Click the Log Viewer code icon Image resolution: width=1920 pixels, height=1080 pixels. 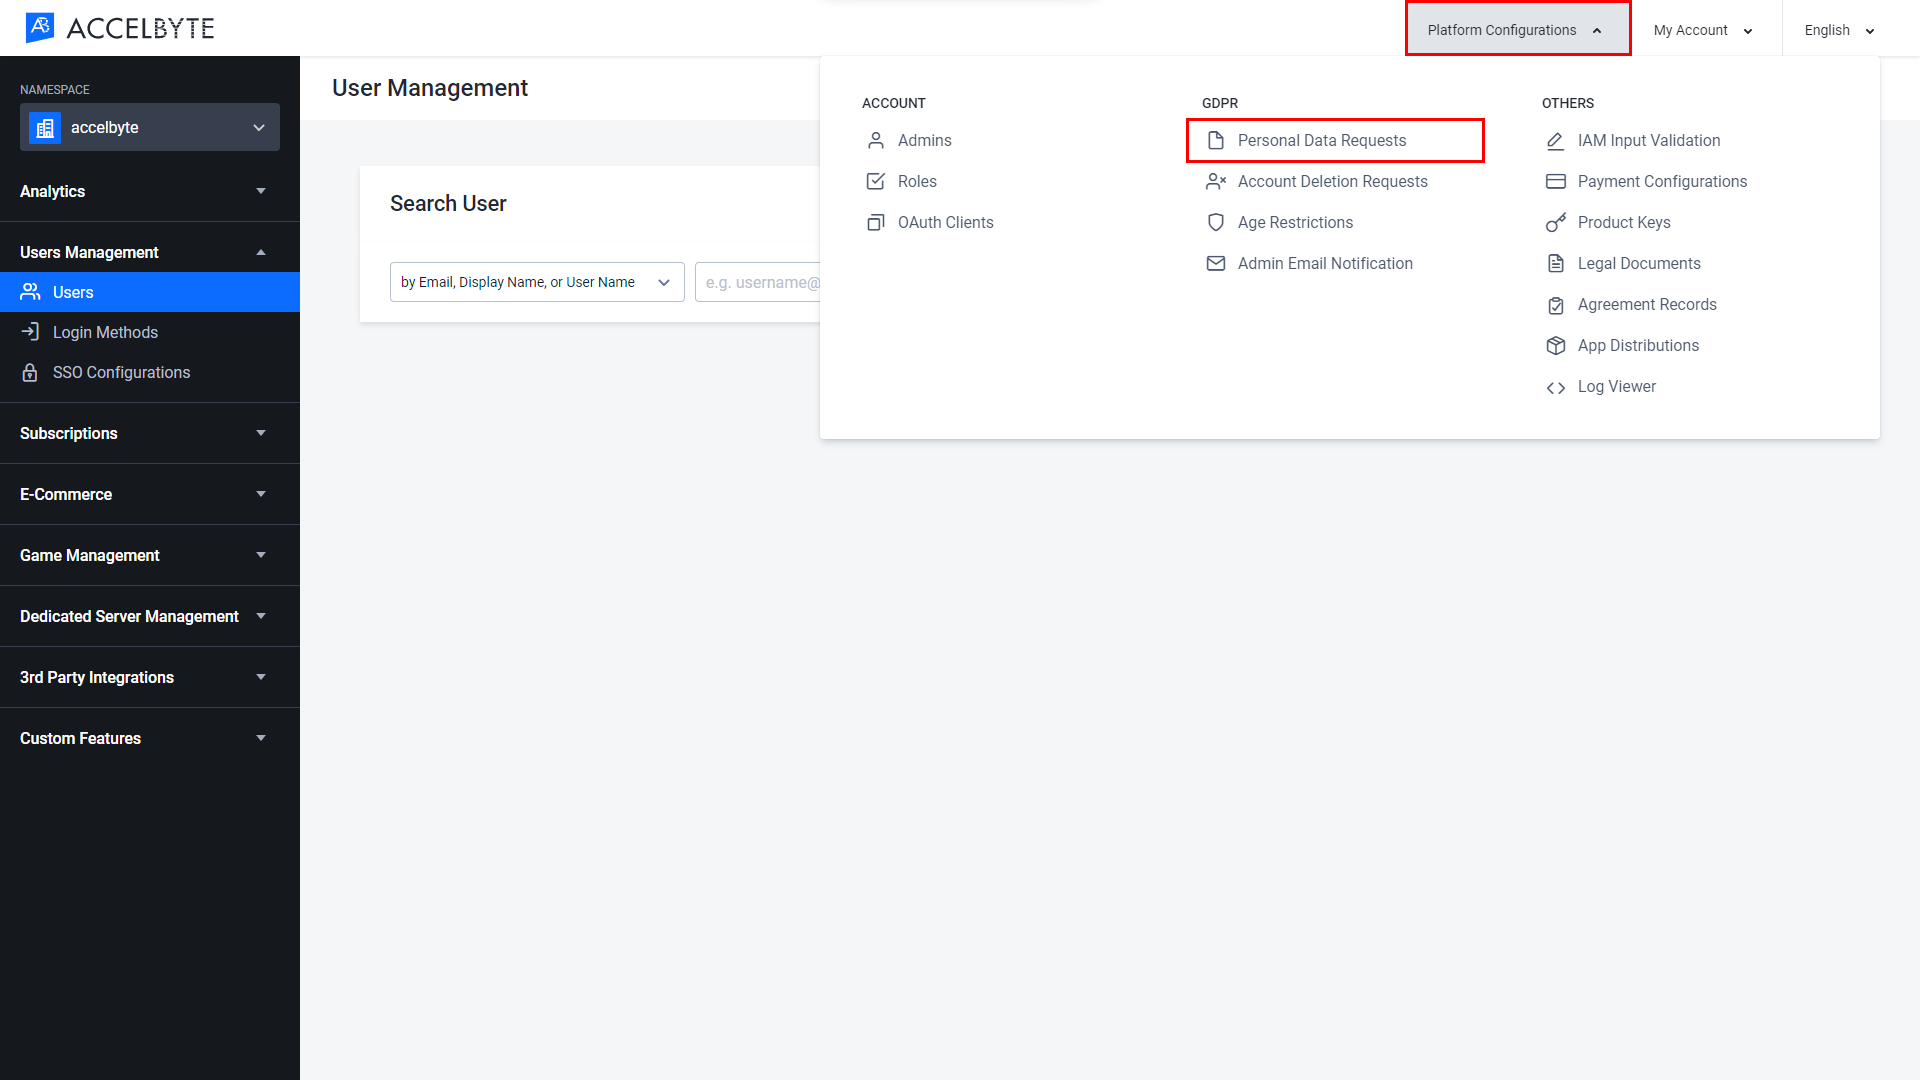[1556, 386]
